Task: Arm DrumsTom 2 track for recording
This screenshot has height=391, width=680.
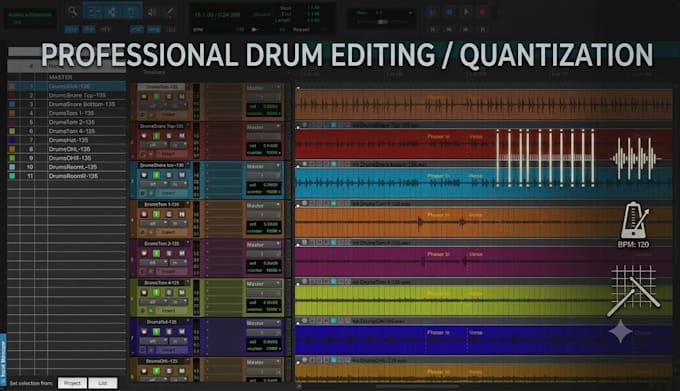Action: (144, 253)
